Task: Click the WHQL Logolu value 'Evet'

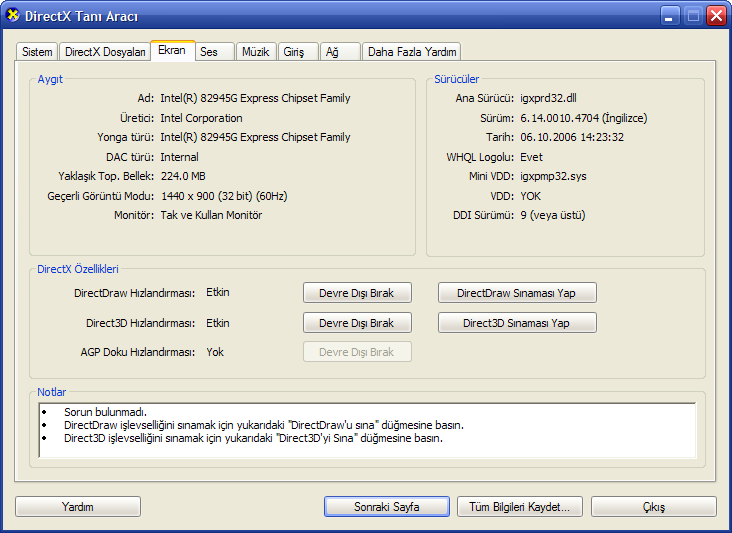Action: [x=532, y=157]
